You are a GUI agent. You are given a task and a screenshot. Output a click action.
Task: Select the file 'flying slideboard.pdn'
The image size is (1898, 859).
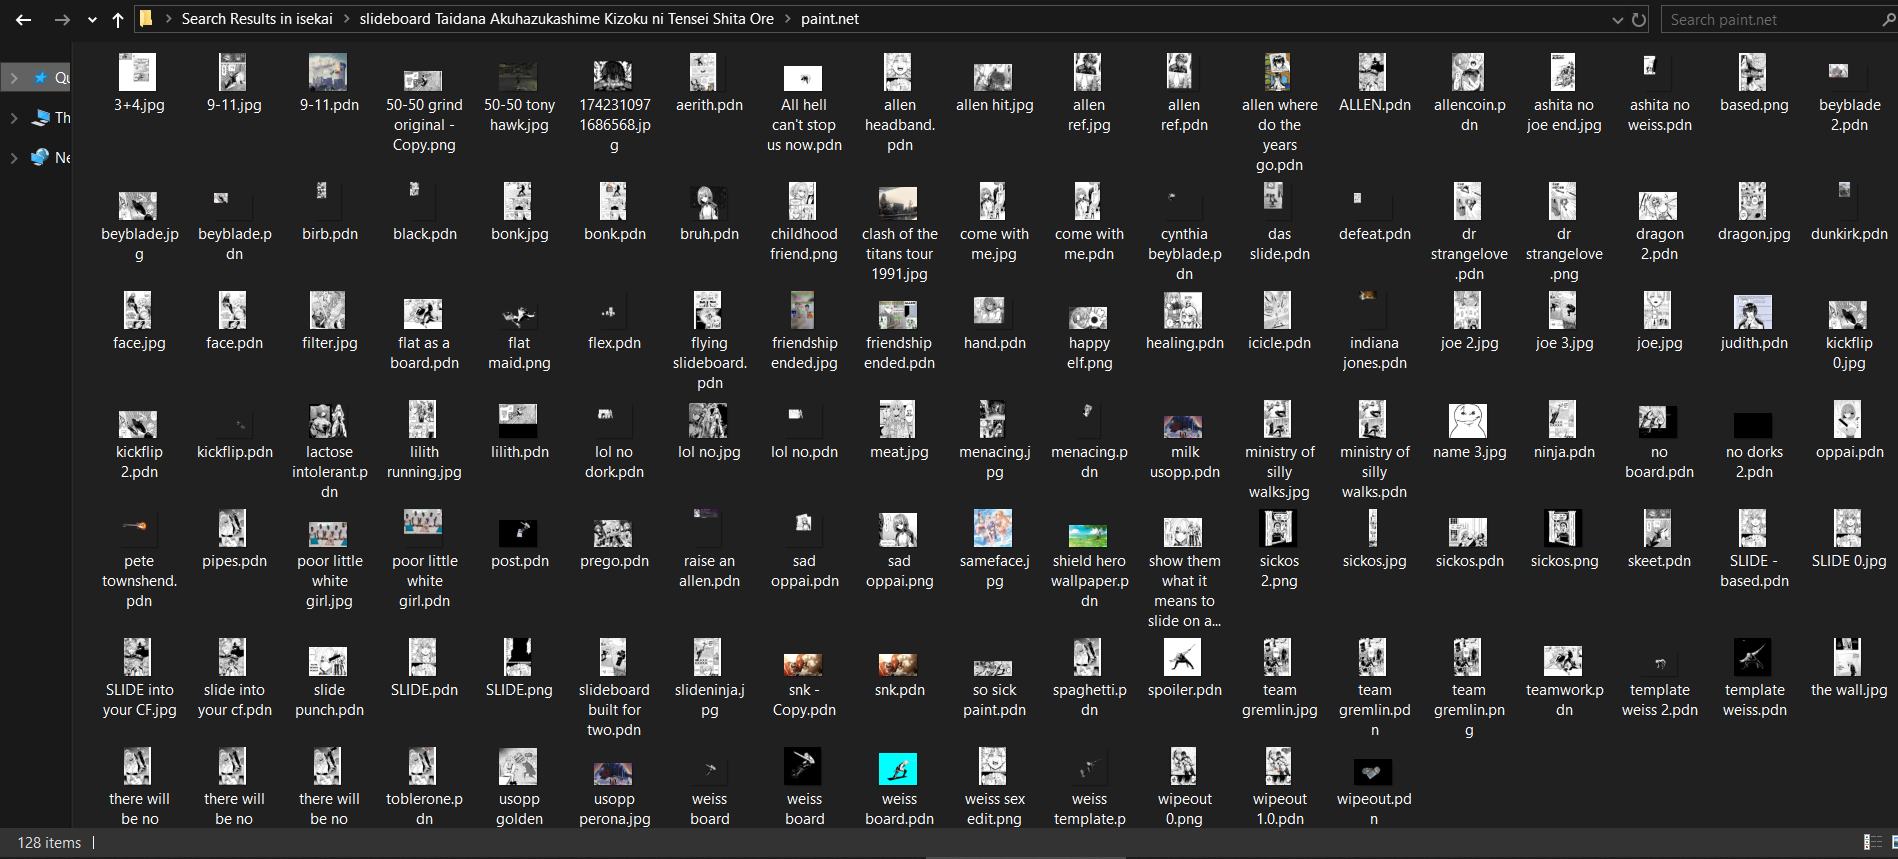click(709, 342)
